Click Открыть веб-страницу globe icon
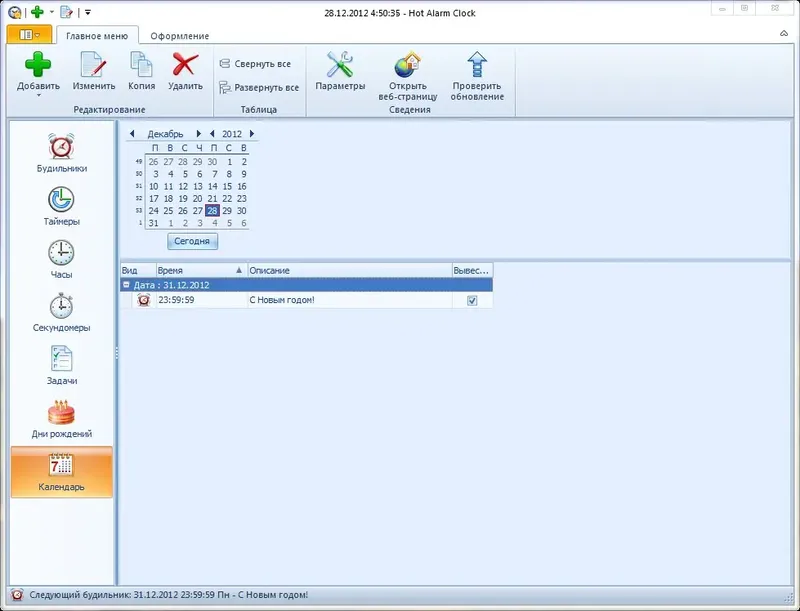The height and width of the screenshot is (611, 800). click(408, 65)
